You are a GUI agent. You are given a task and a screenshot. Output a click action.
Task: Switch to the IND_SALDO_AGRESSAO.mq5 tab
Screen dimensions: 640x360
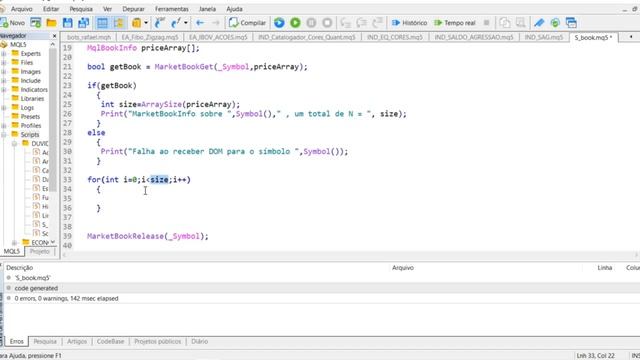point(474,37)
